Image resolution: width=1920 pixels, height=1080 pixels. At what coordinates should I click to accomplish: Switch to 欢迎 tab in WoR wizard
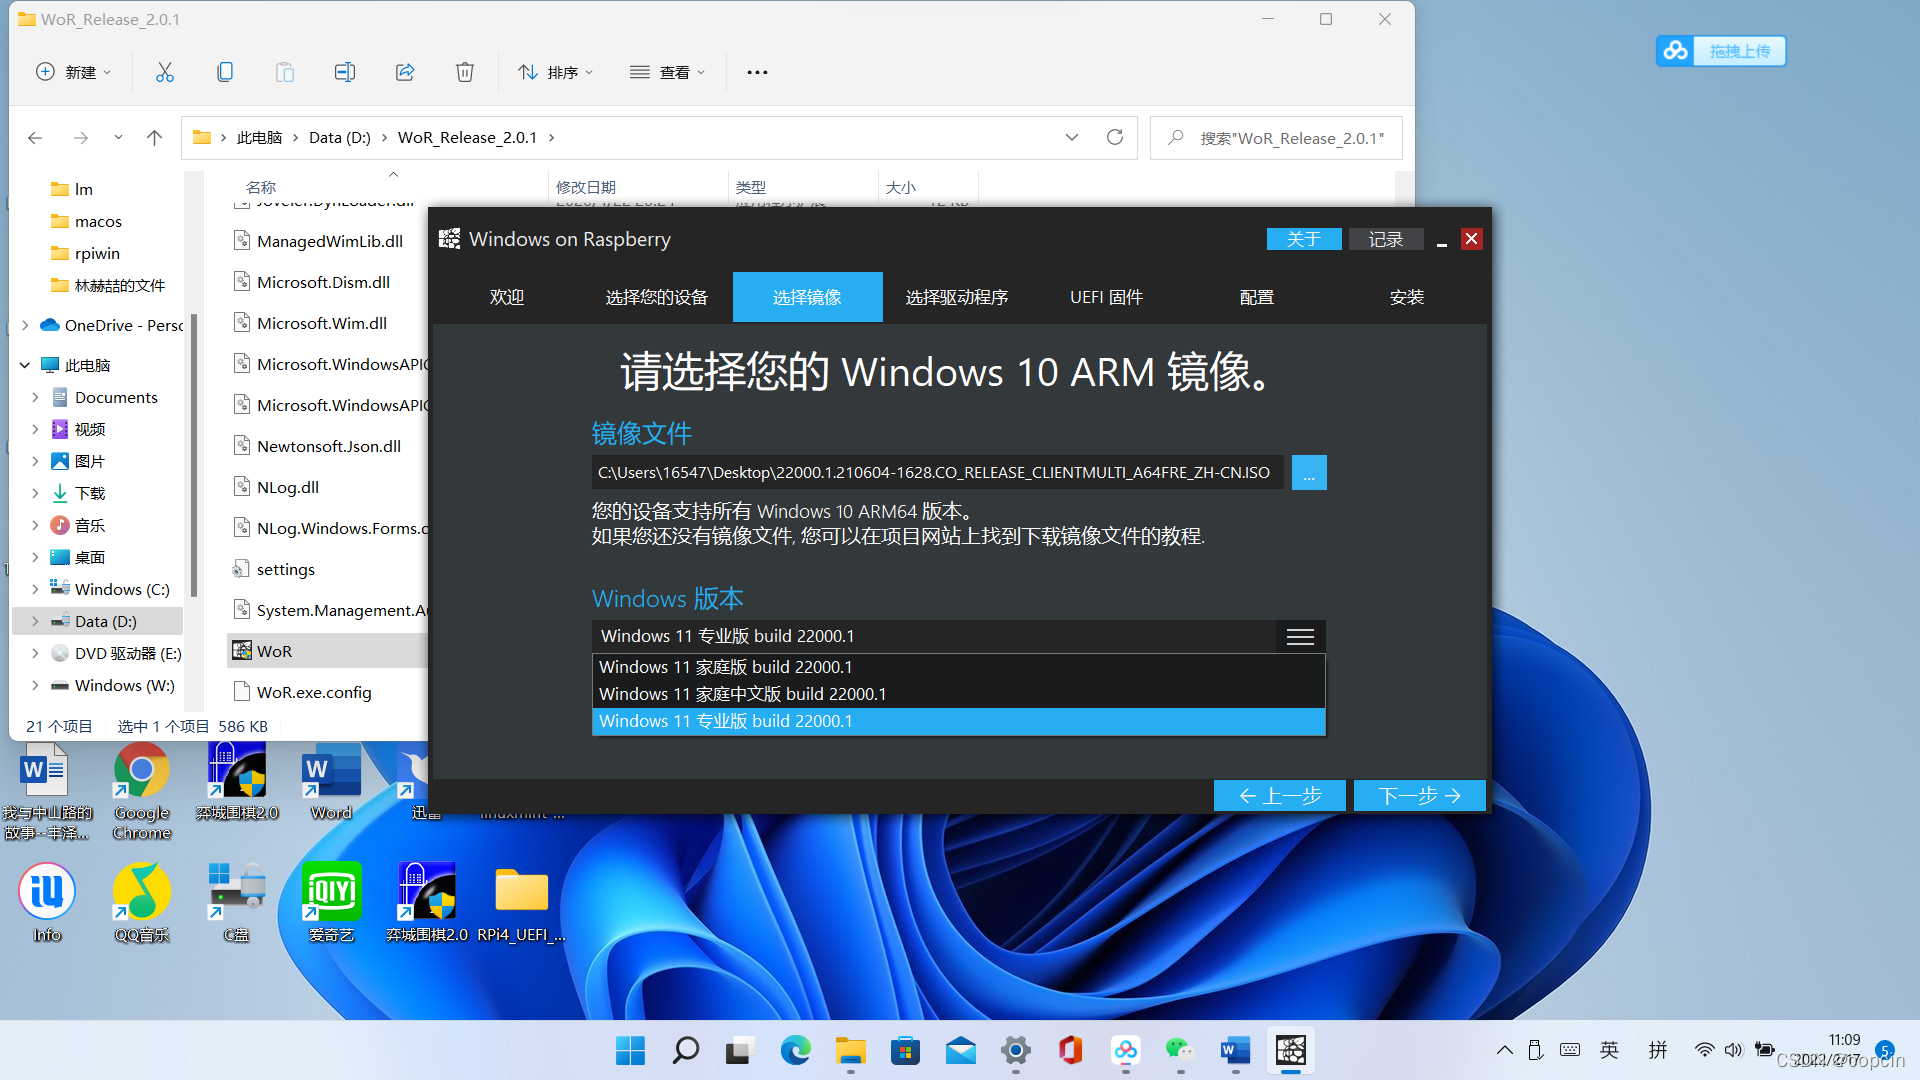coord(505,295)
